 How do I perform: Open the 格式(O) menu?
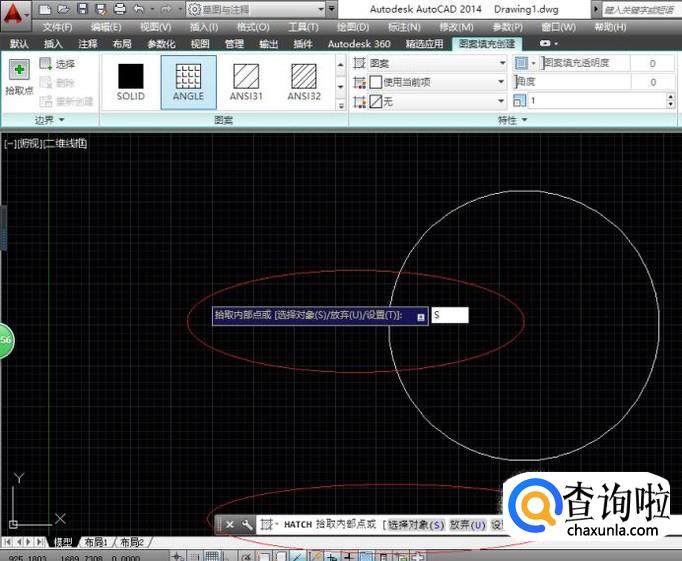point(251,27)
